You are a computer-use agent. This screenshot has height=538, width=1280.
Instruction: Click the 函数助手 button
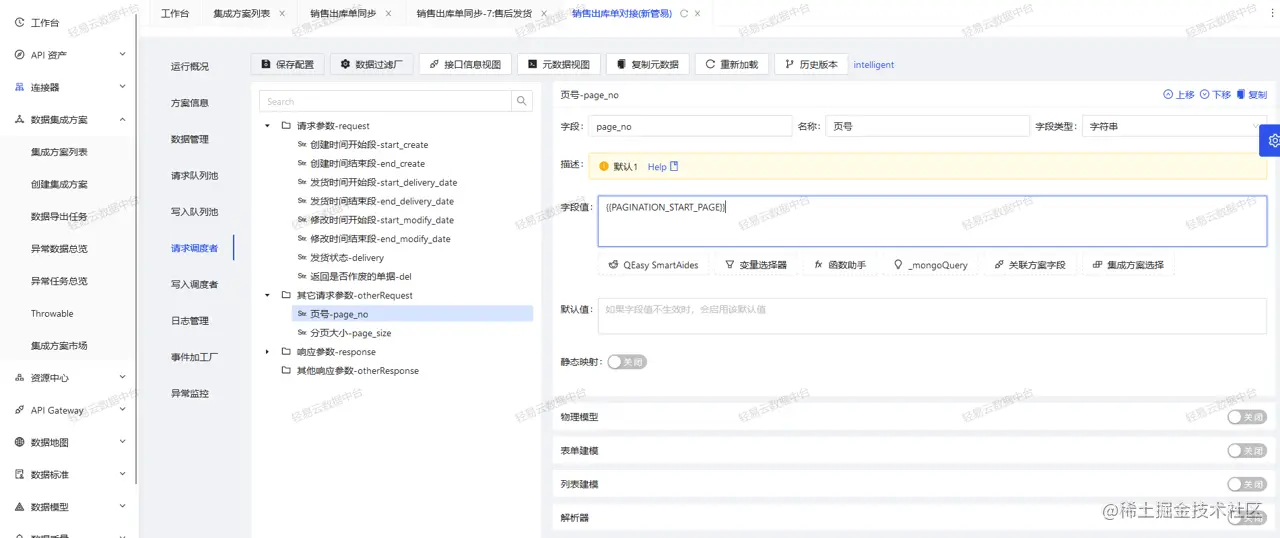click(840, 265)
